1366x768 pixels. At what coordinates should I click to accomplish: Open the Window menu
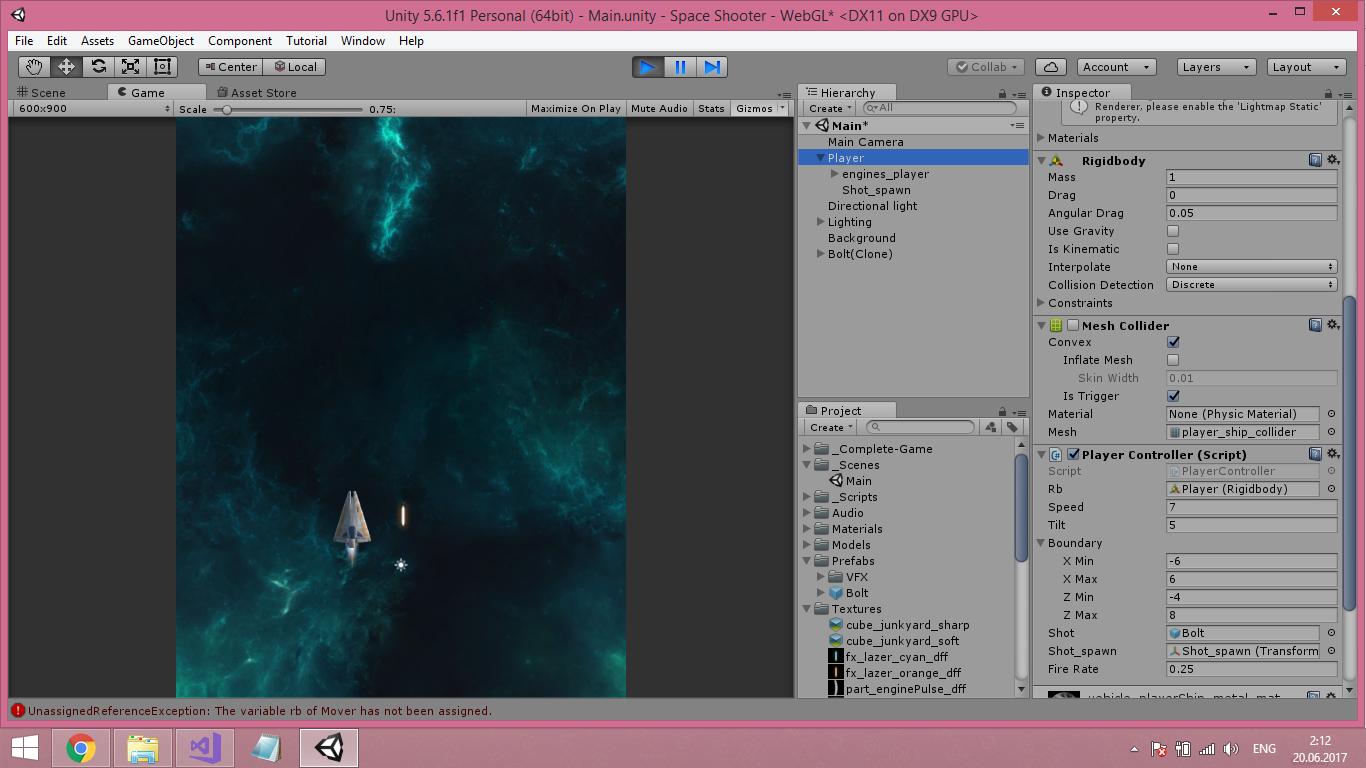point(363,41)
